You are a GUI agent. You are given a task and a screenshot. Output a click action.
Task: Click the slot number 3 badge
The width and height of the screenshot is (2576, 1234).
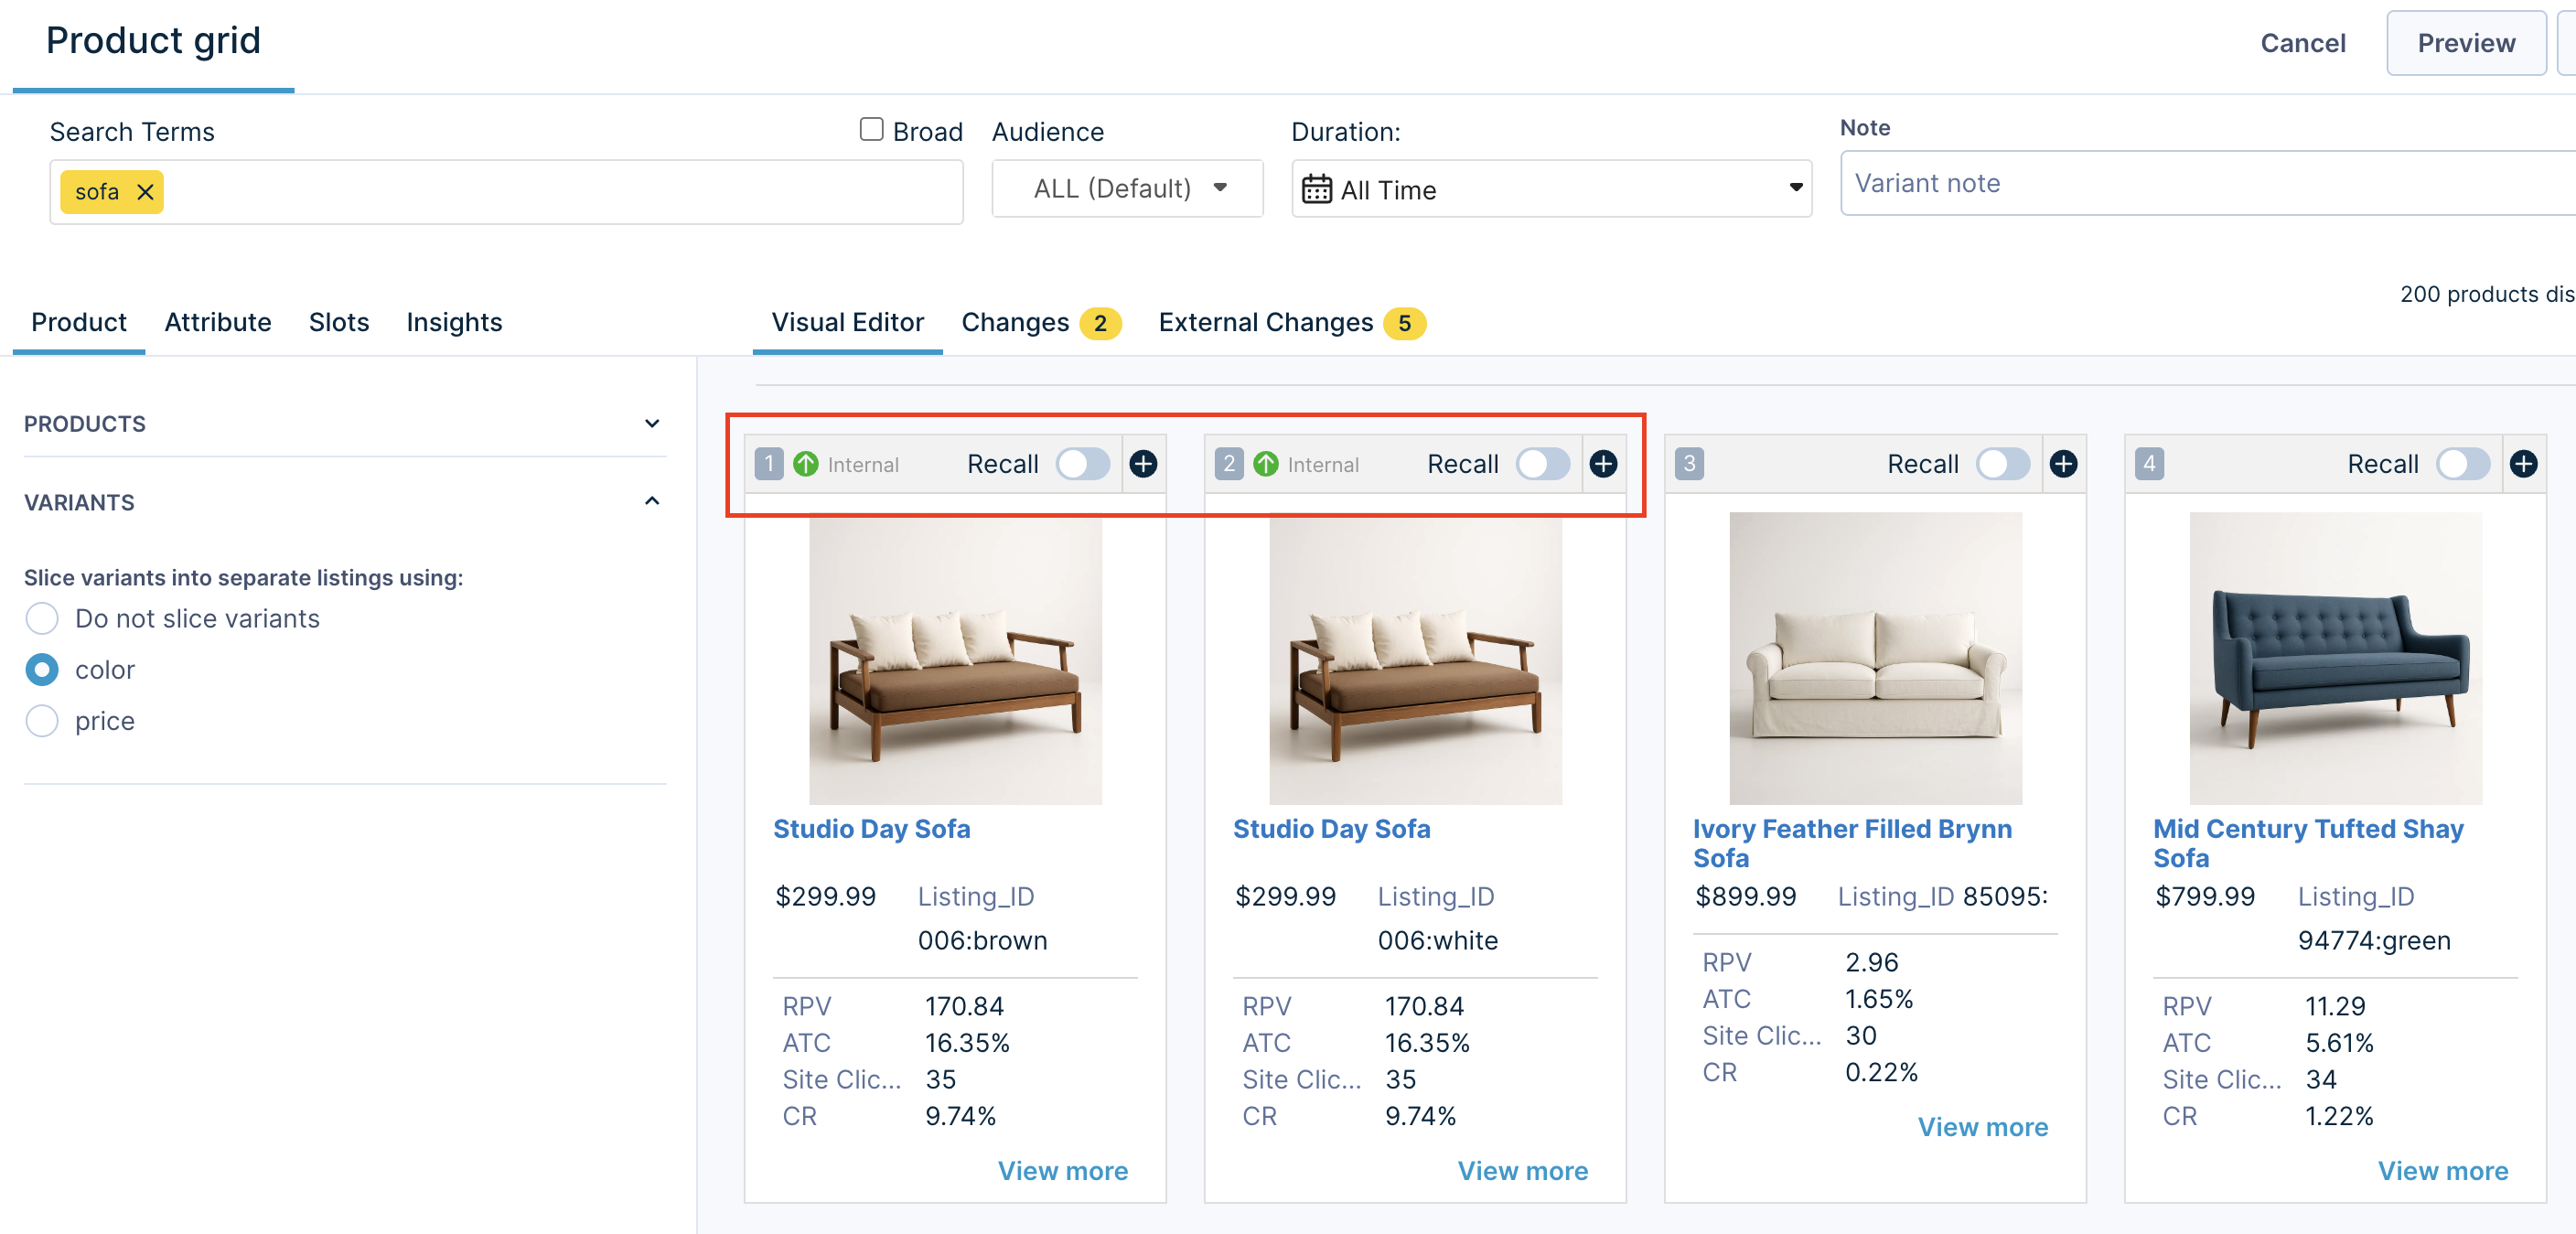tap(1689, 464)
